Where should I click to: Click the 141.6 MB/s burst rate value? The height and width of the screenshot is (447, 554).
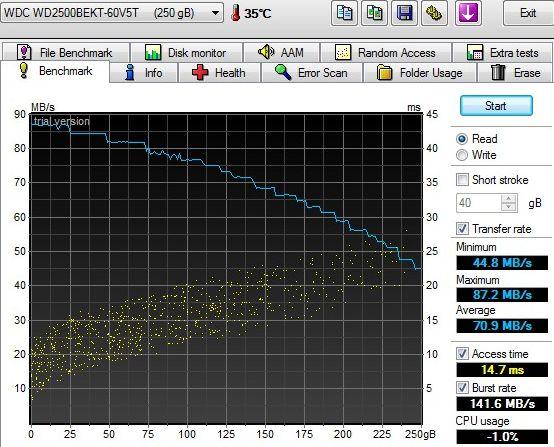click(x=502, y=404)
